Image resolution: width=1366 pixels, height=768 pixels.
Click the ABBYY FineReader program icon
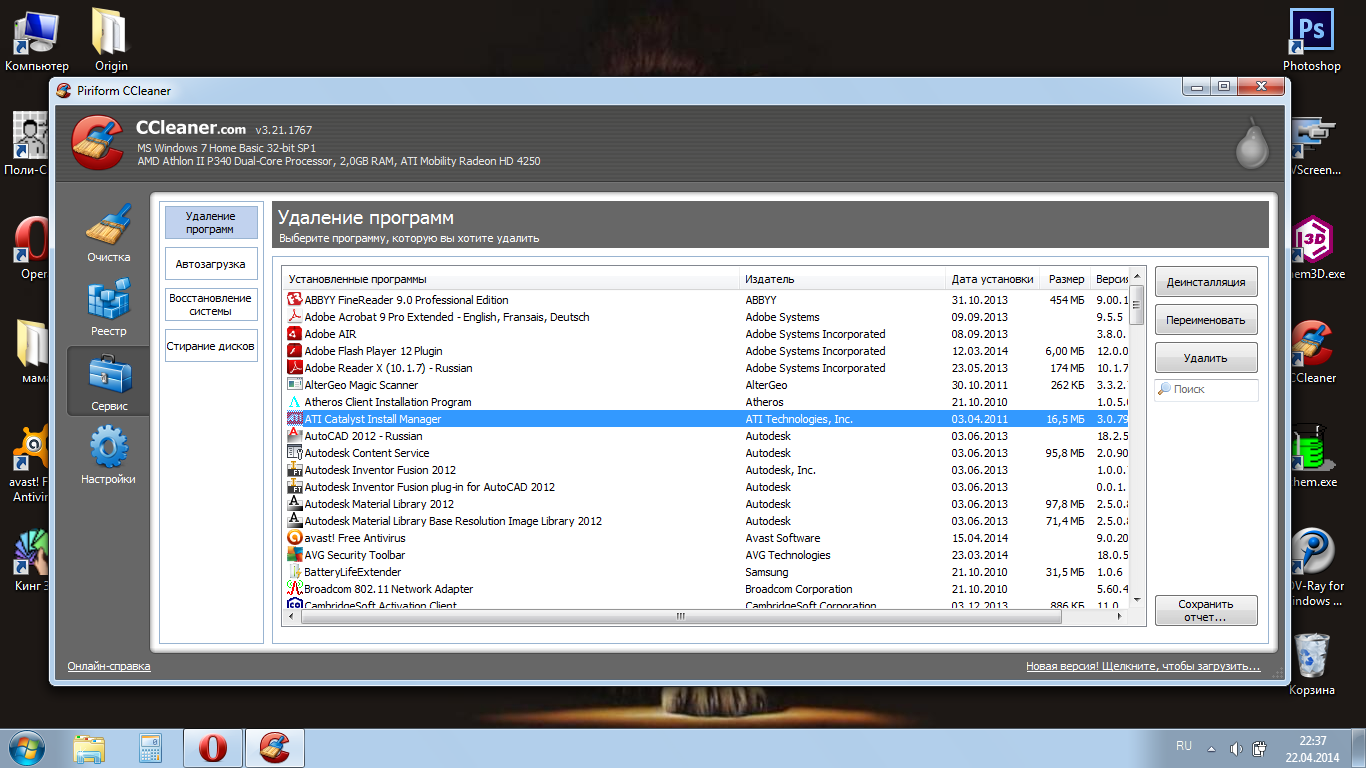click(x=295, y=300)
